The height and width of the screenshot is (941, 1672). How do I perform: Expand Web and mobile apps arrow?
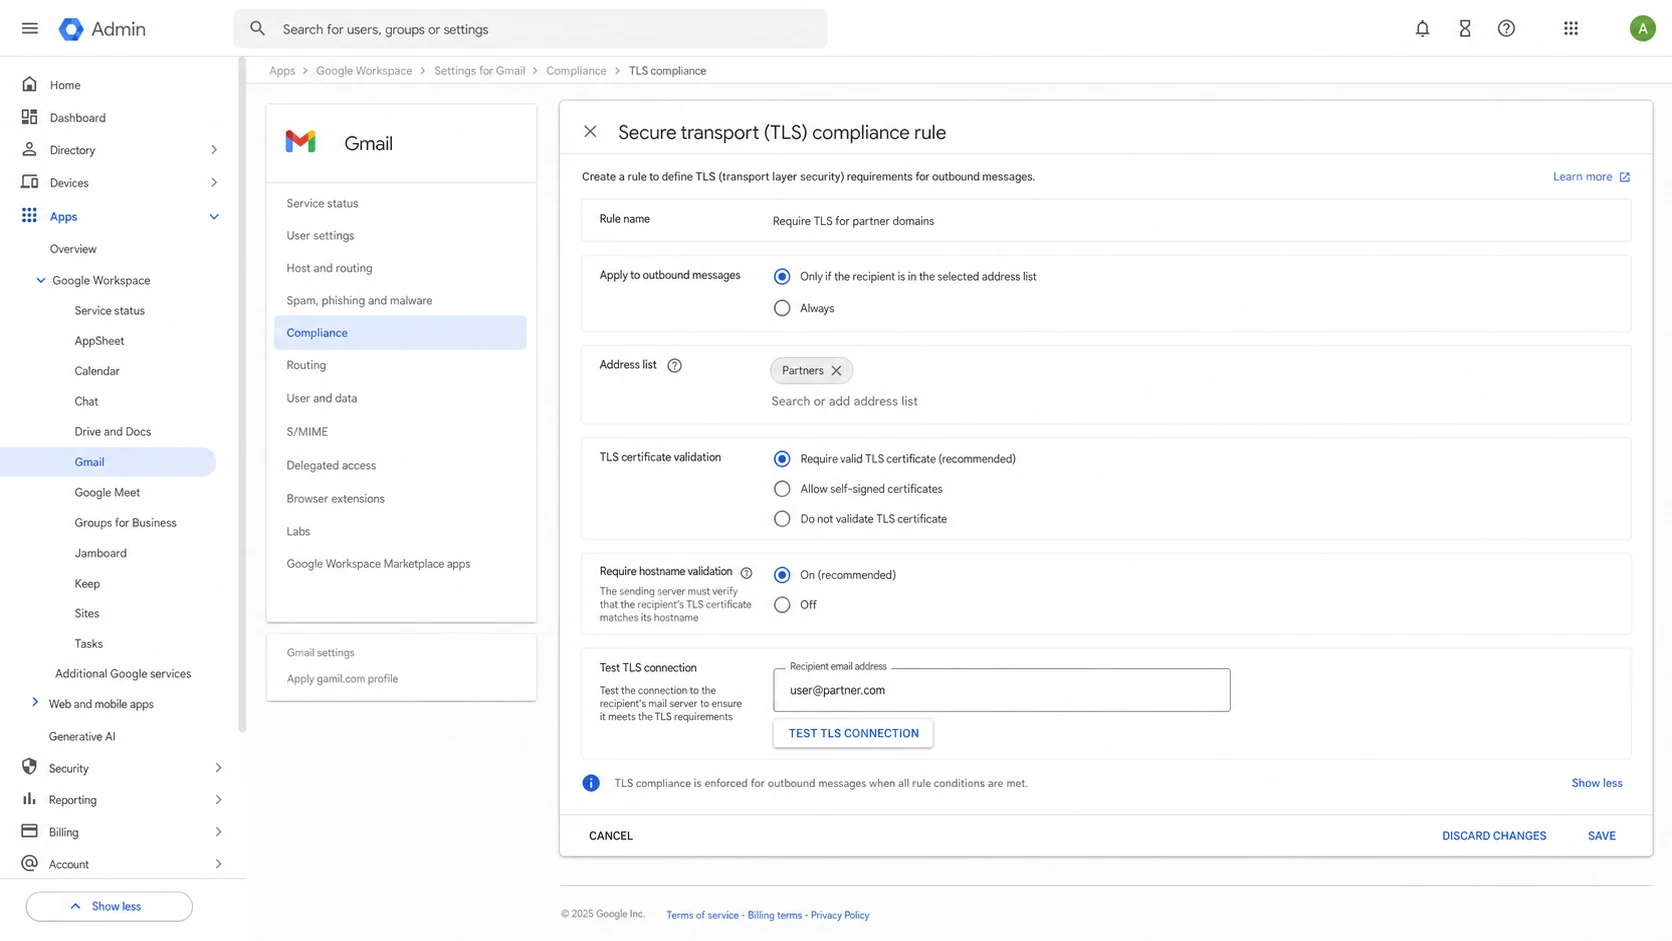coord(35,703)
